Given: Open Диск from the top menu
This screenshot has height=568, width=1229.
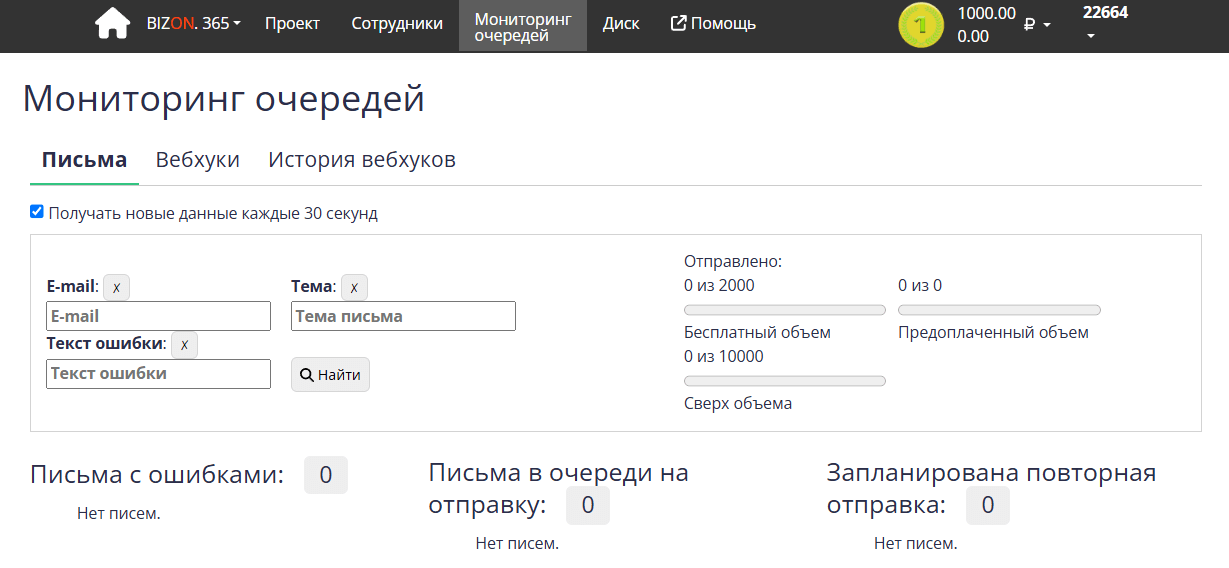Looking at the screenshot, I should click(x=621, y=24).
